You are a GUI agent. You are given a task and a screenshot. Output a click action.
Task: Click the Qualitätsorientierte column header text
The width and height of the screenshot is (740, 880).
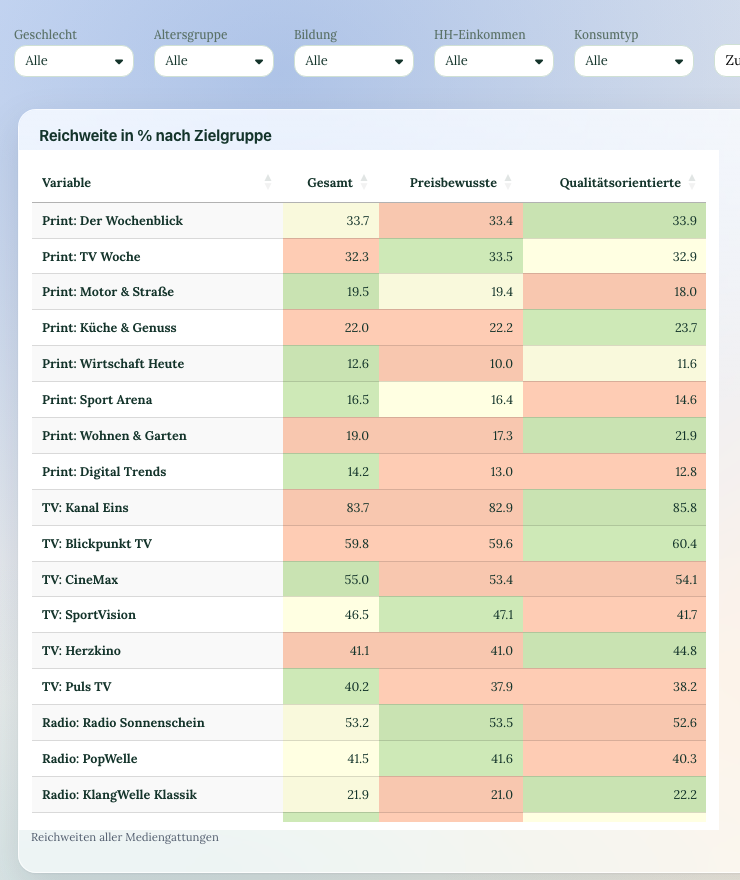(620, 182)
